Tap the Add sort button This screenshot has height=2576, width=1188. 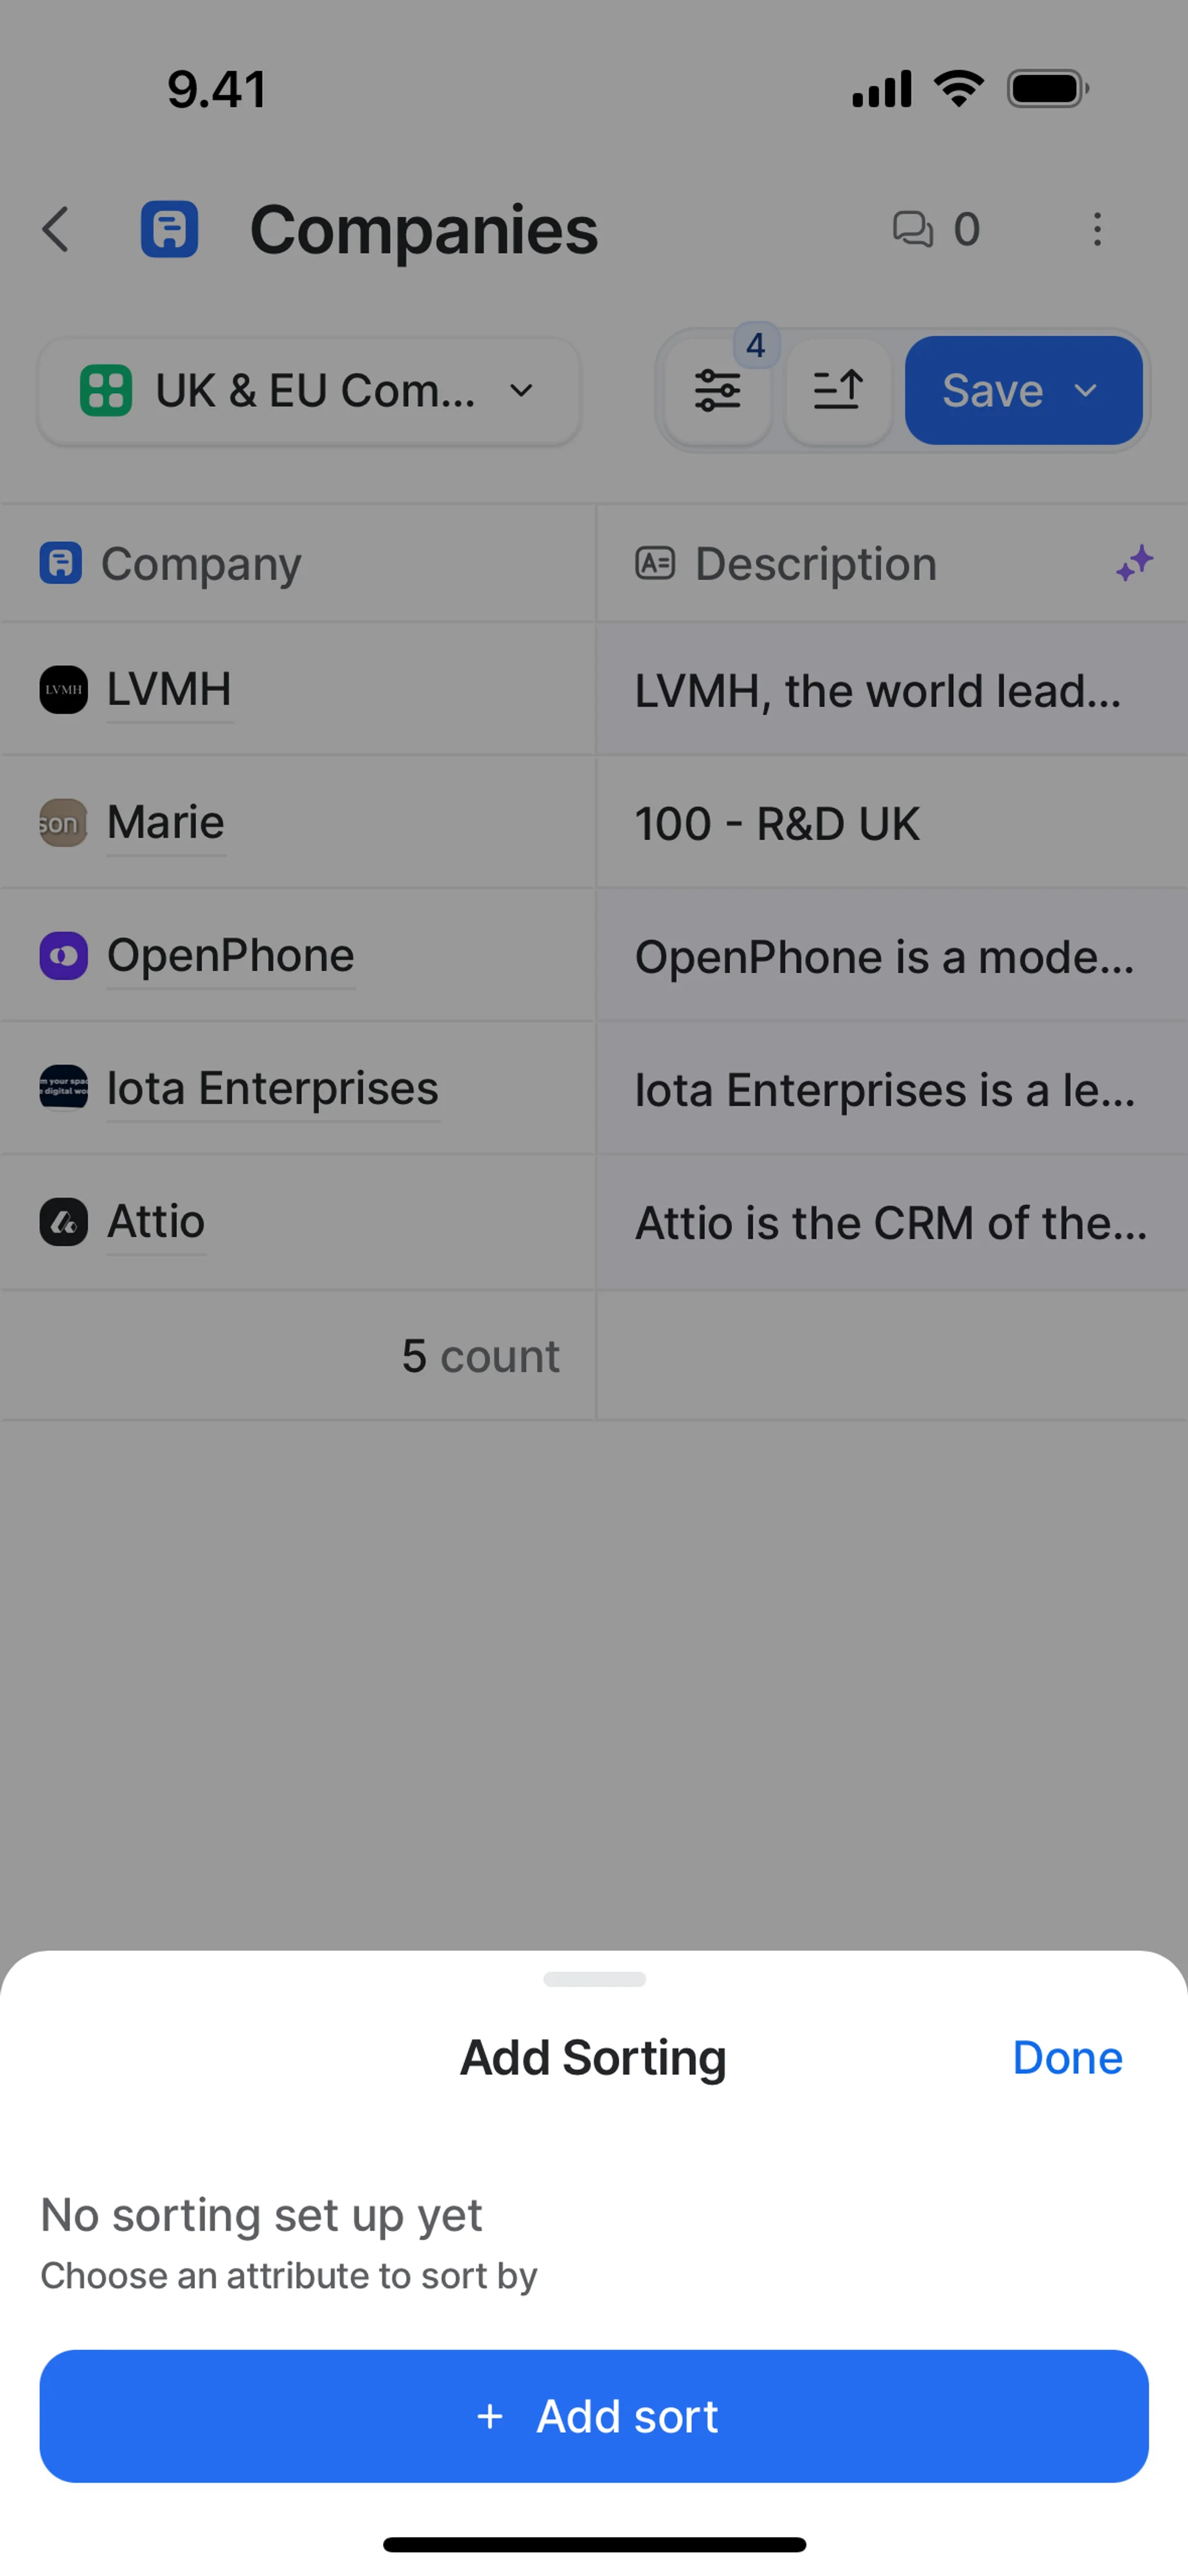coord(594,2416)
